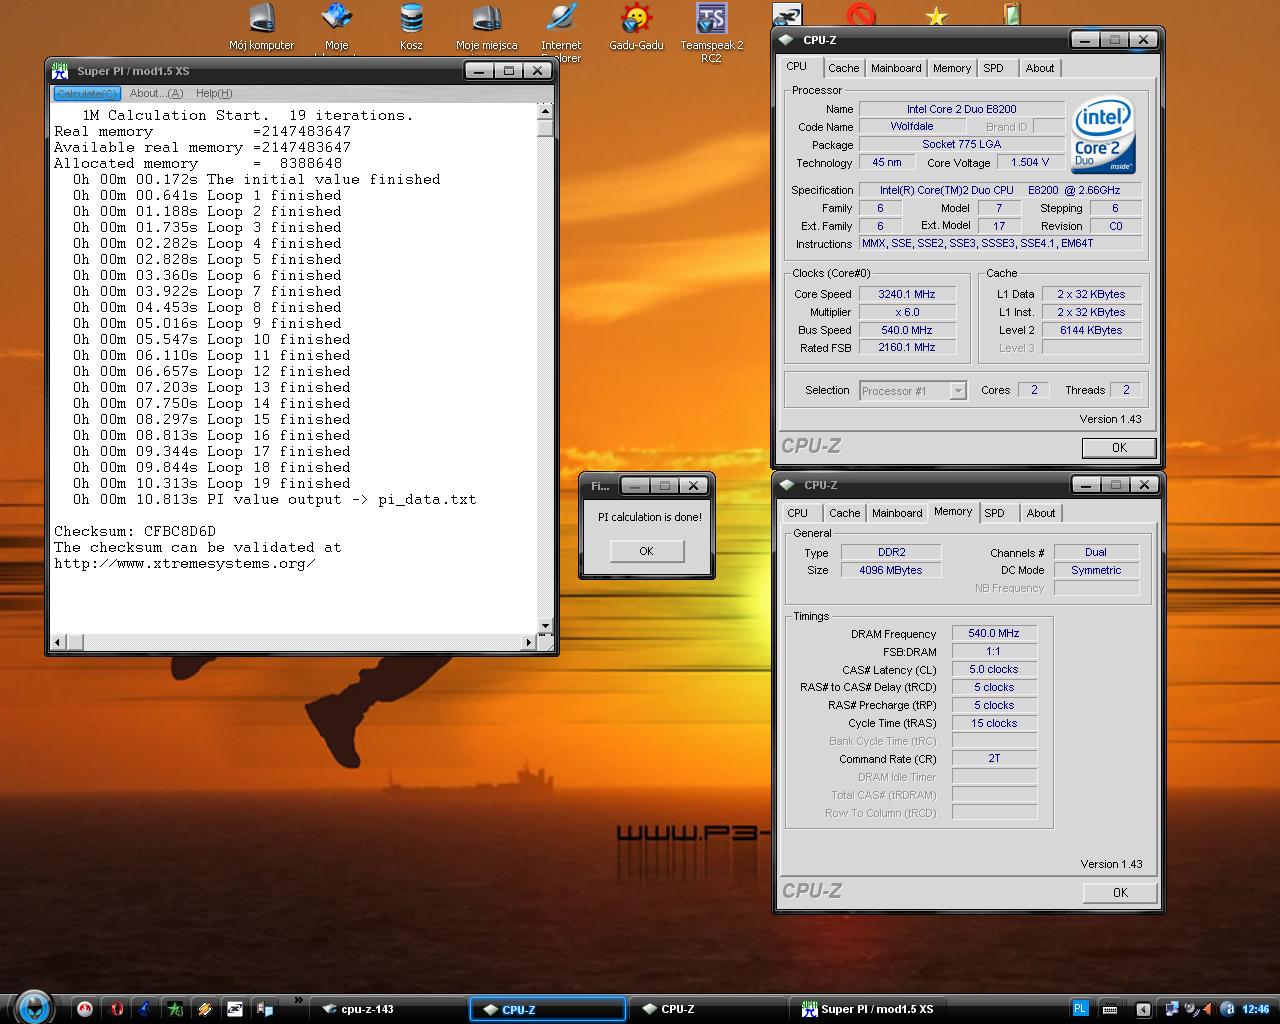The height and width of the screenshot is (1024, 1280).
Task: Select the Memory tab in upper CPU-Z
Action: 951,68
